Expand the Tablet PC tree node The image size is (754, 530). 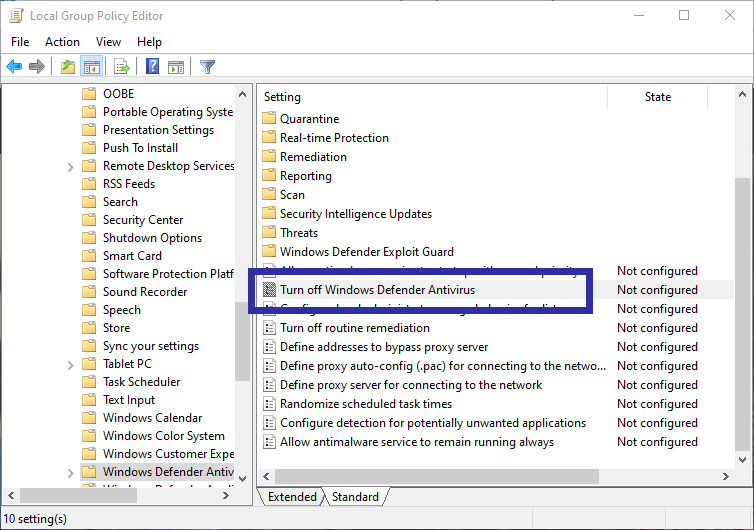[71, 365]
